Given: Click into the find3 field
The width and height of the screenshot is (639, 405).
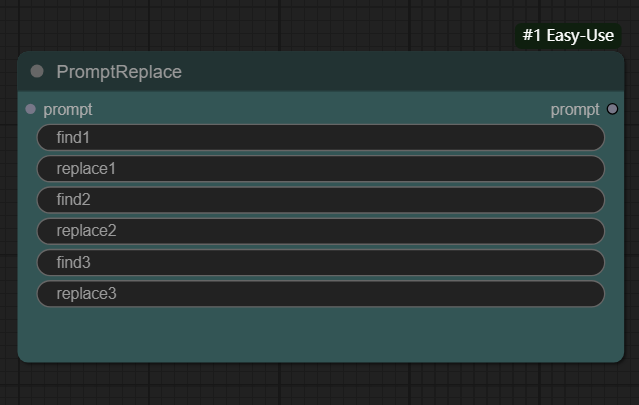Looking at the screenshot, I should 320,263.
